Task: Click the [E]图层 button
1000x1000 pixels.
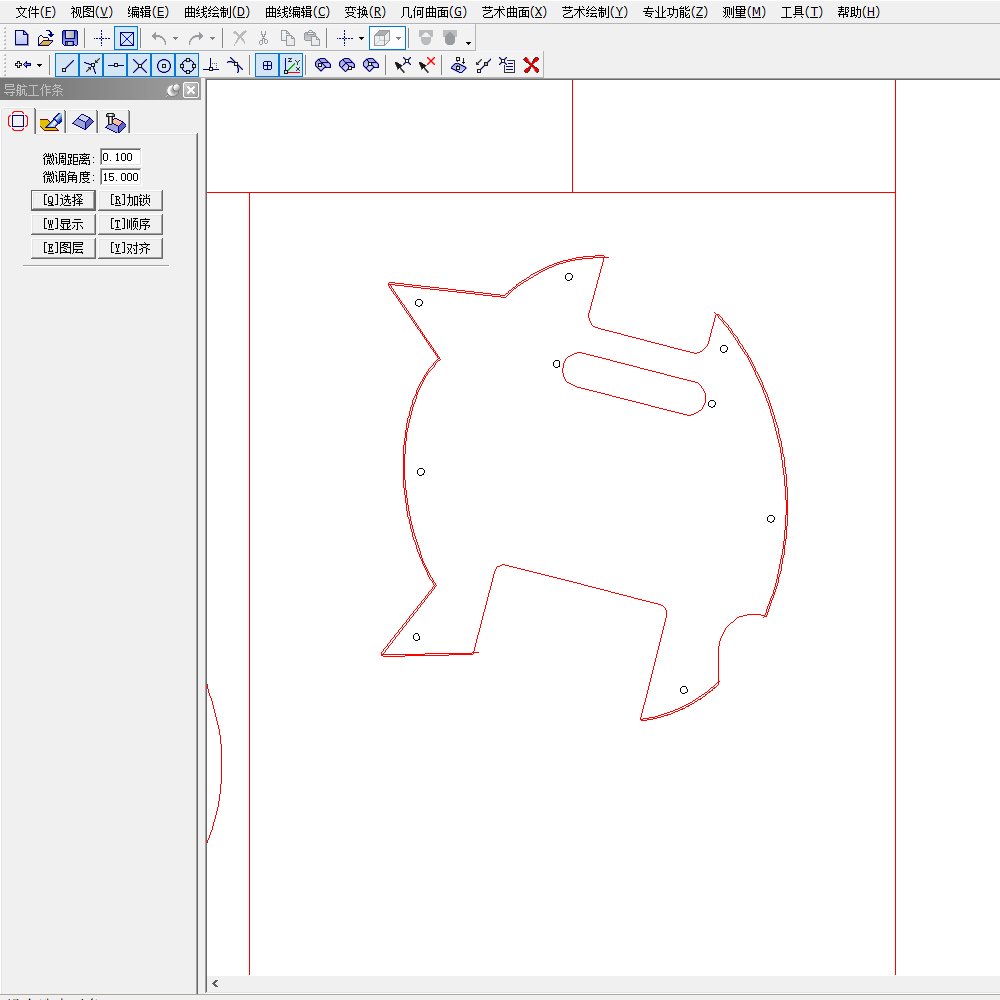Action: point(63,248)
